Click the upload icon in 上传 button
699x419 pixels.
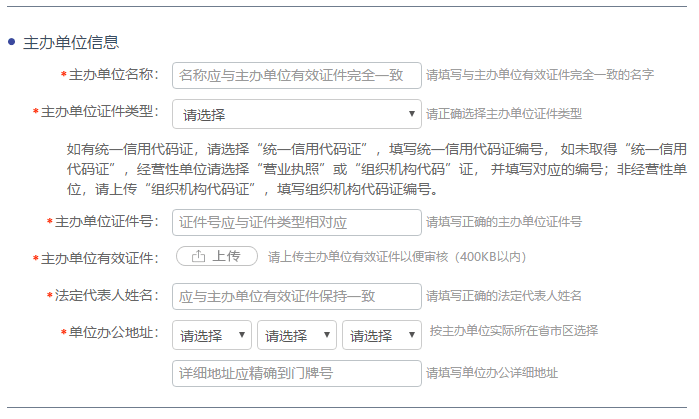[198, 257]
